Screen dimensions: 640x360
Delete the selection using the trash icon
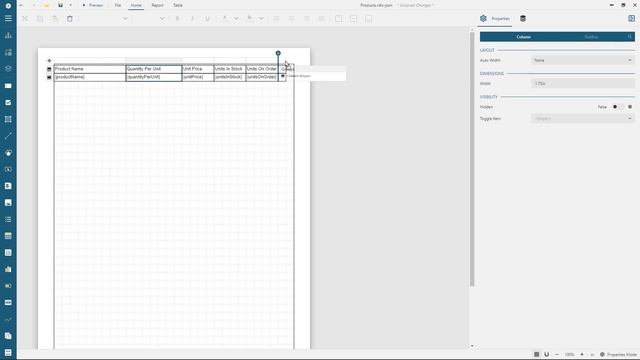coord(70,19)
